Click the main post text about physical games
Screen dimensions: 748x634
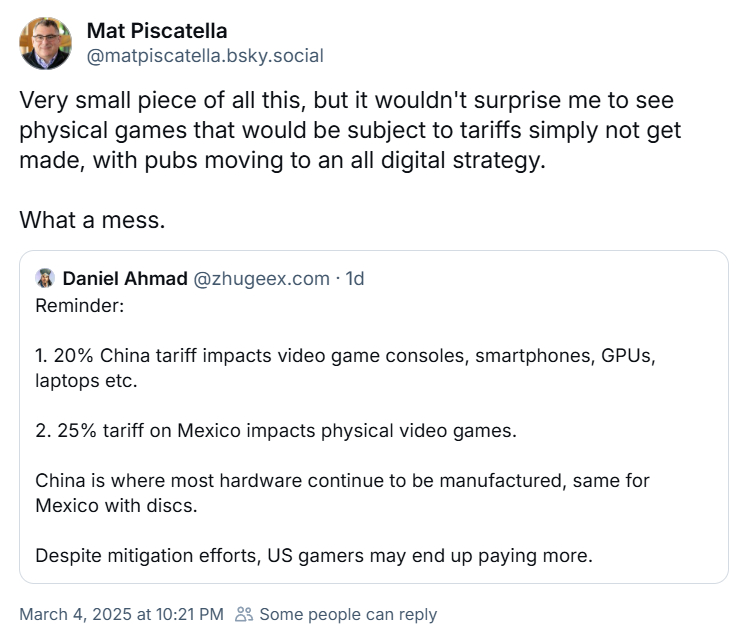pos(350,131)
